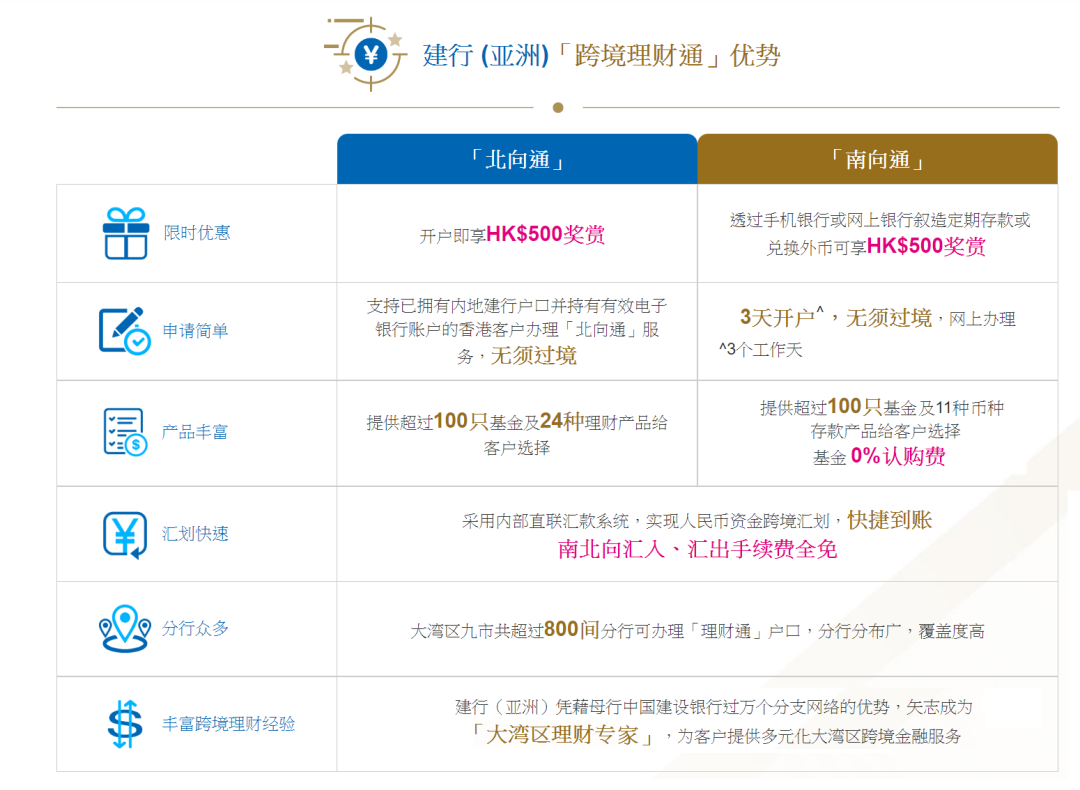
Task: Click the checklist dollar icon for 产品丰富
Action: point(125,432)
